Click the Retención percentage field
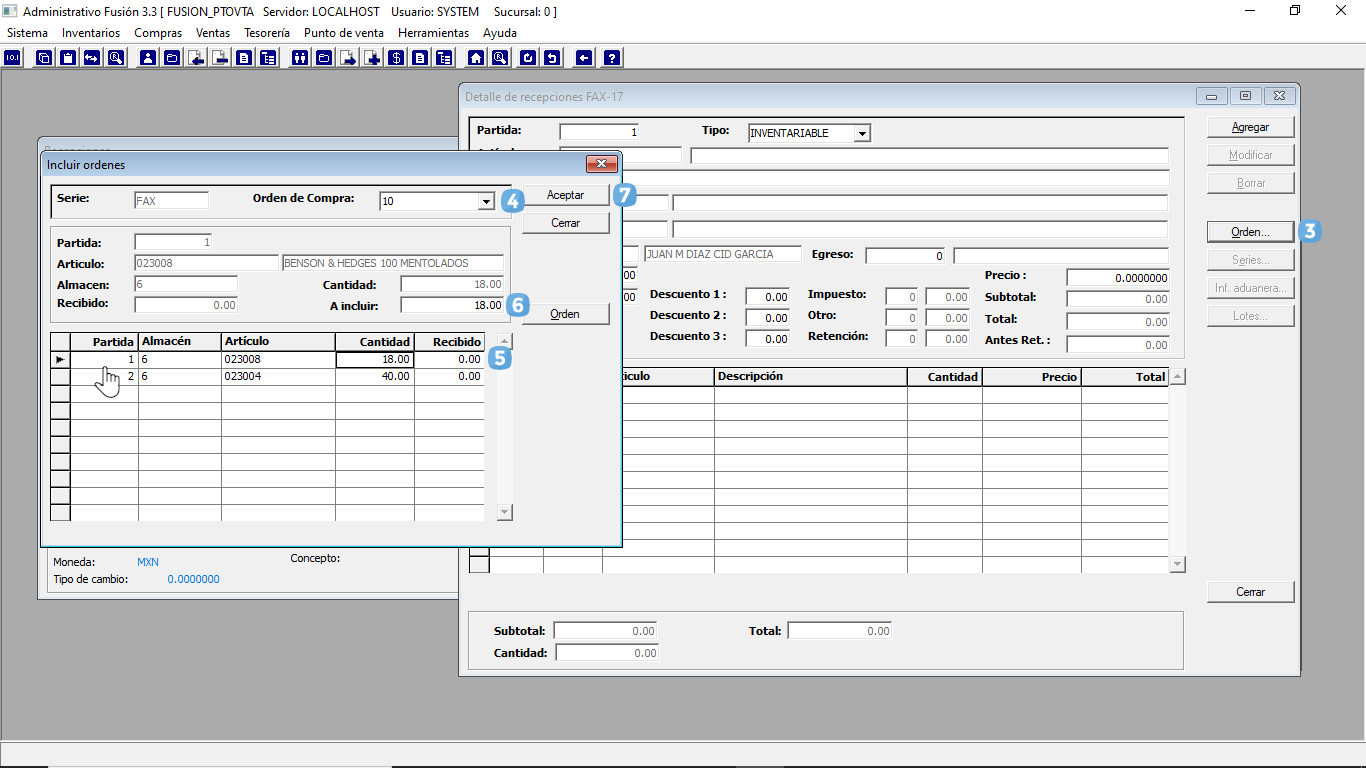The height and width of the screenshot is (768, 1366). tap(902, 339)
